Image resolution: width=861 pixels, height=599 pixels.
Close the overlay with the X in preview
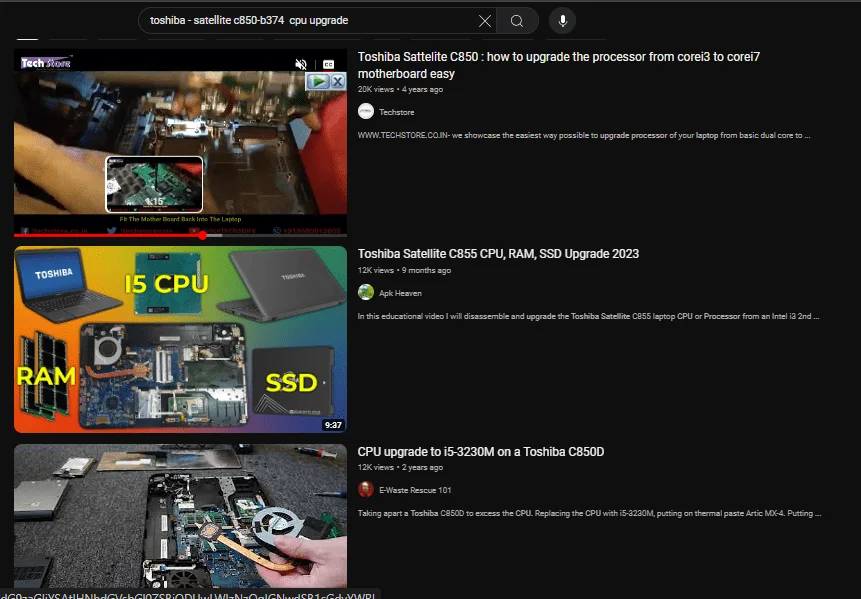tap(338, 82)
